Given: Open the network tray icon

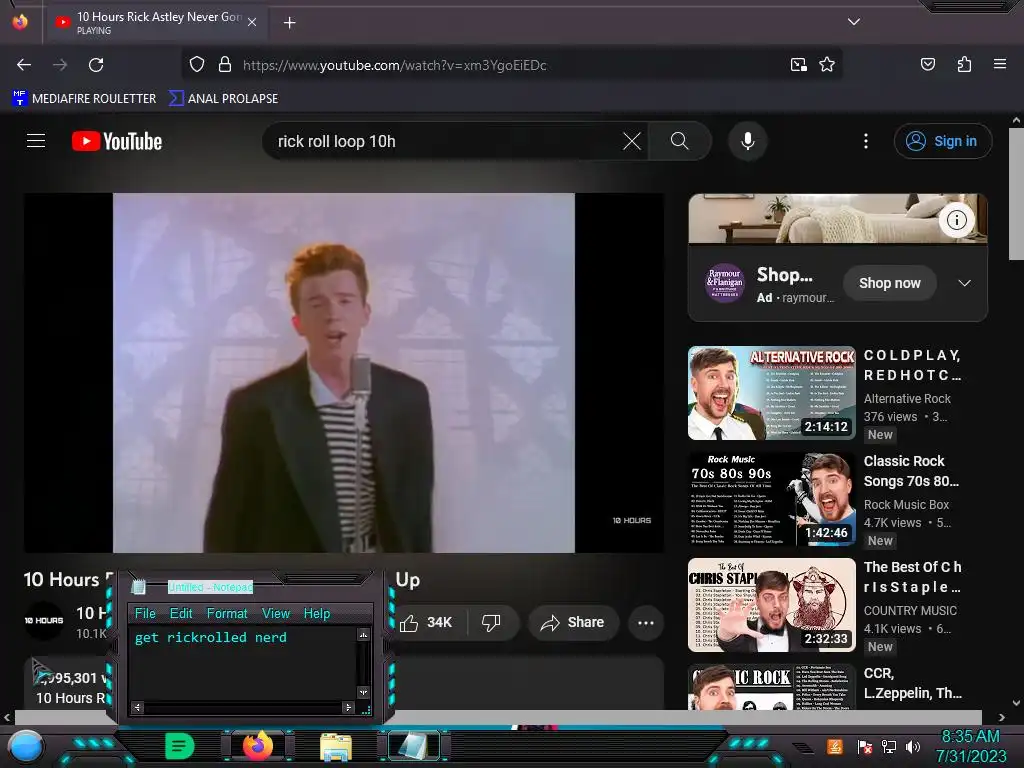Looking at the screenshot, I should [x=889, y=746].
